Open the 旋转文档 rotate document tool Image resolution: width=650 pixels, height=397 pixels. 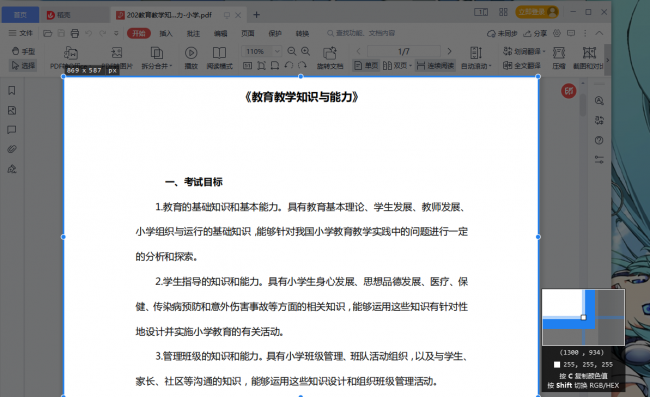(330, 57)
